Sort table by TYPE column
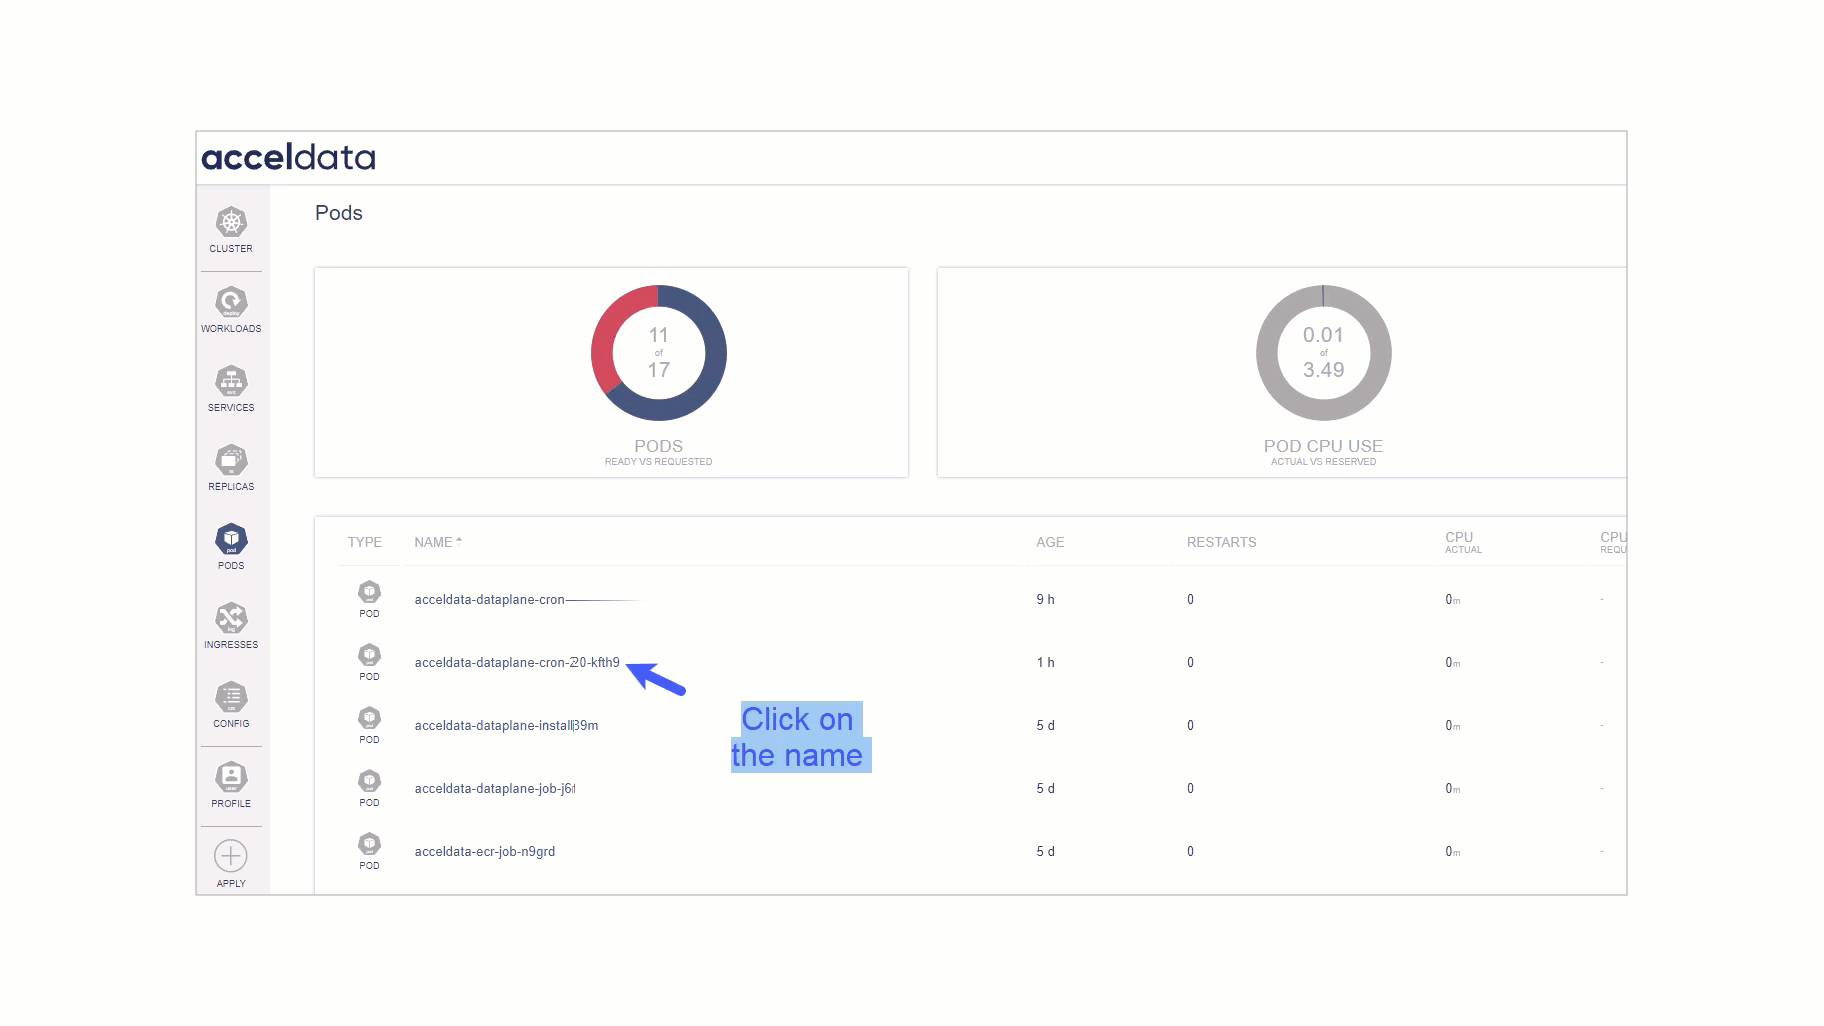The height and width of the screenshot is (1026, 1824). [364, 542]
